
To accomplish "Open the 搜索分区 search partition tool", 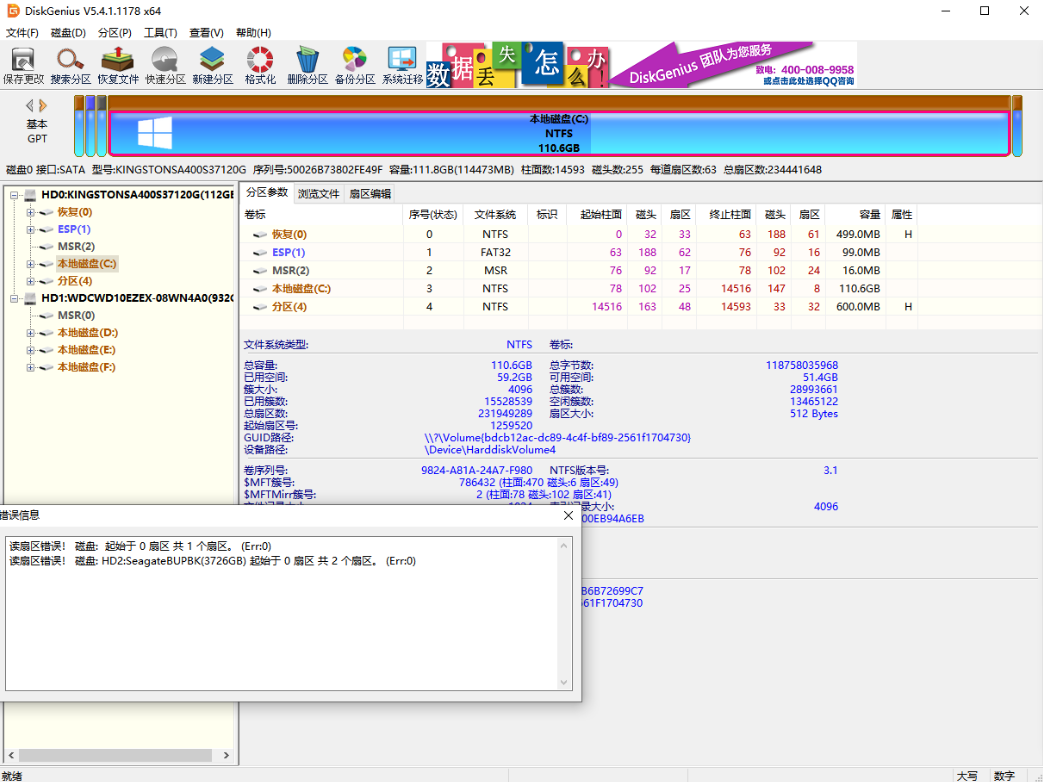I will [x=71, y=65].
